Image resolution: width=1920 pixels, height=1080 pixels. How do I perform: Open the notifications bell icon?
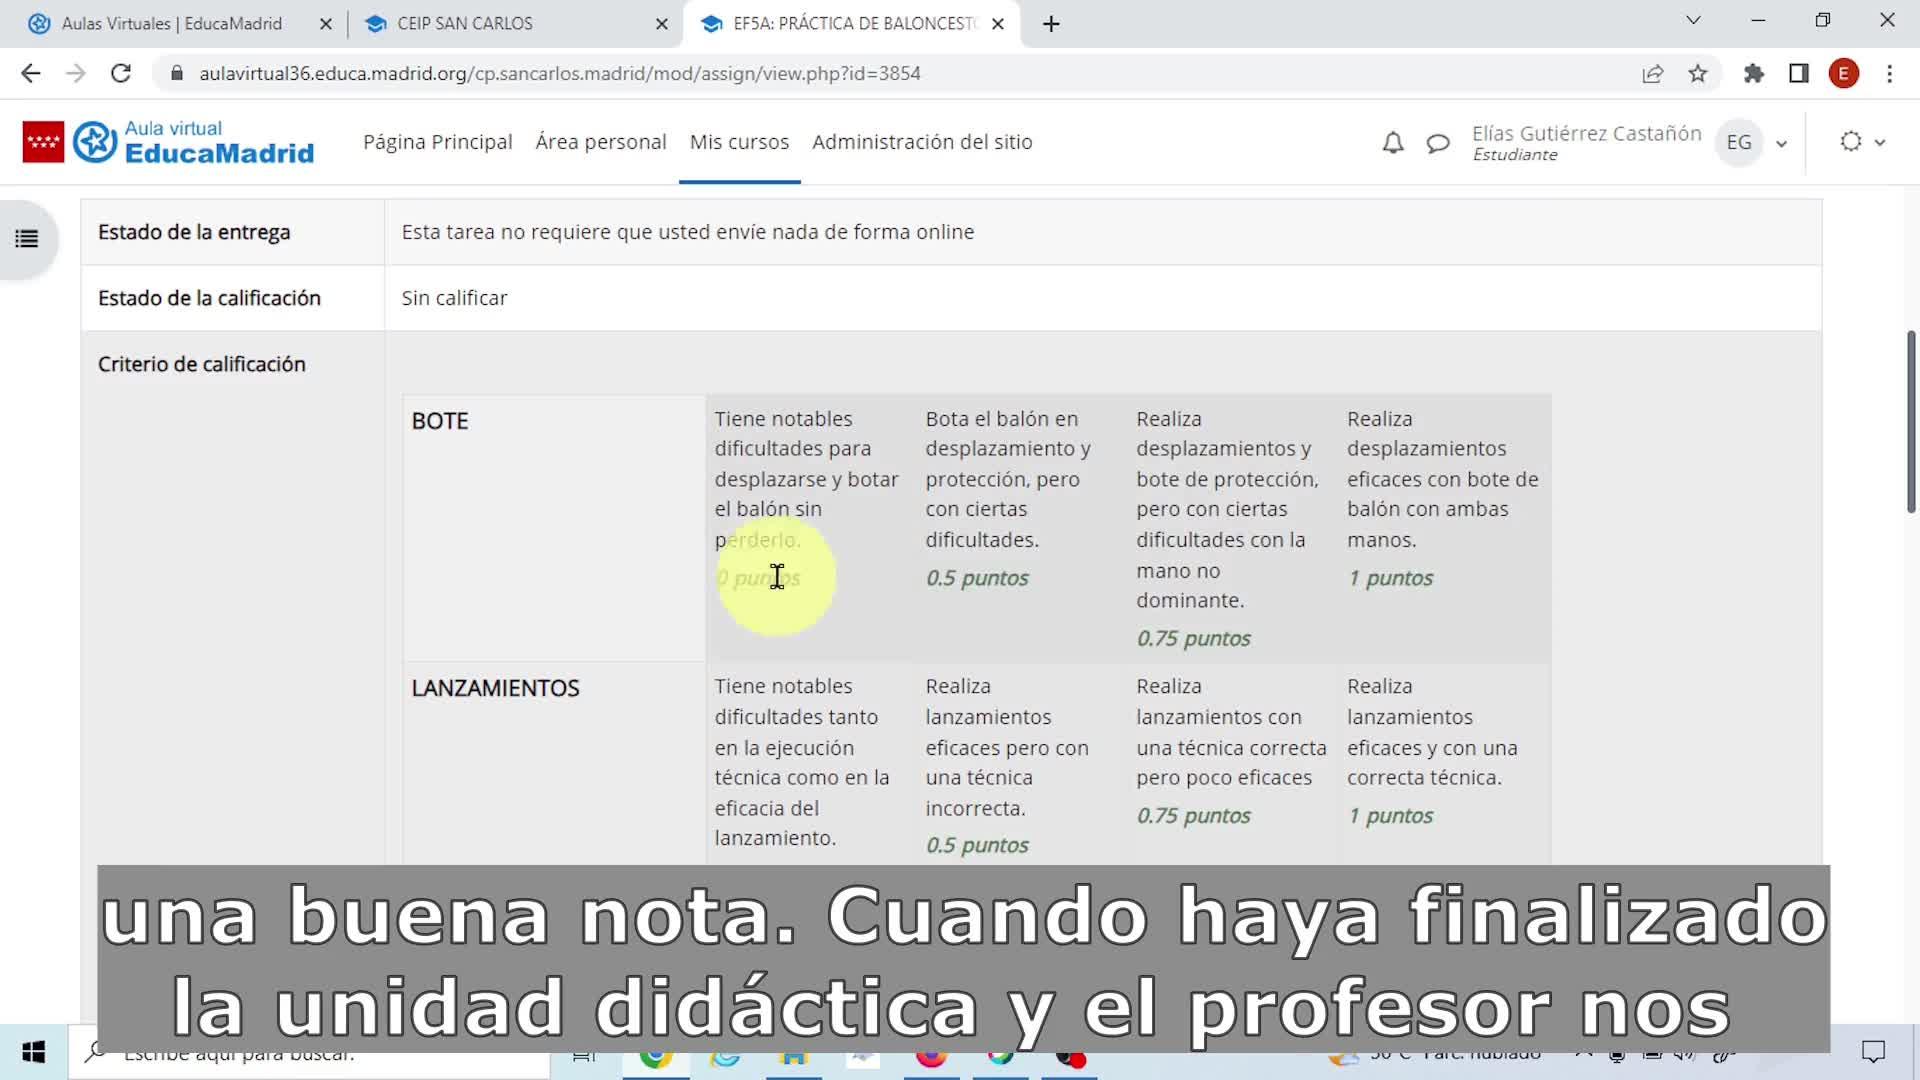1392,143
